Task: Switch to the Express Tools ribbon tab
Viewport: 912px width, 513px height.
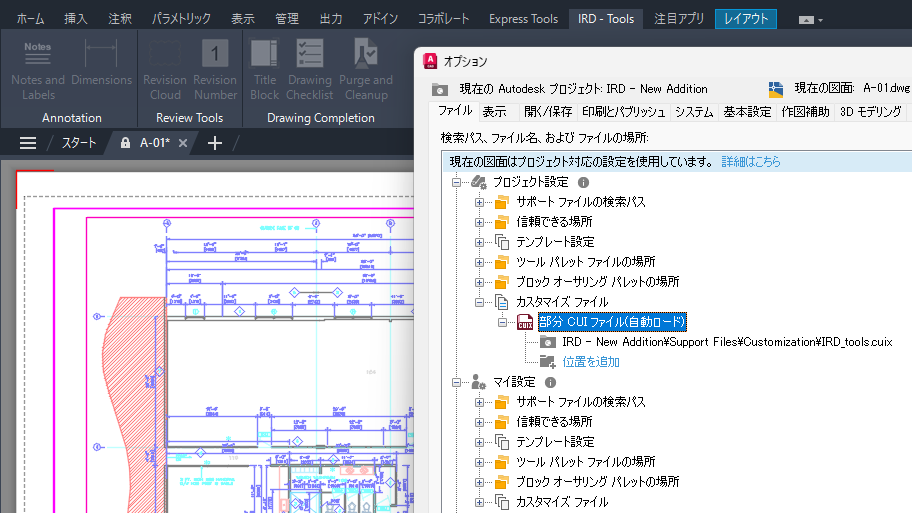Action: click(523, 19)
